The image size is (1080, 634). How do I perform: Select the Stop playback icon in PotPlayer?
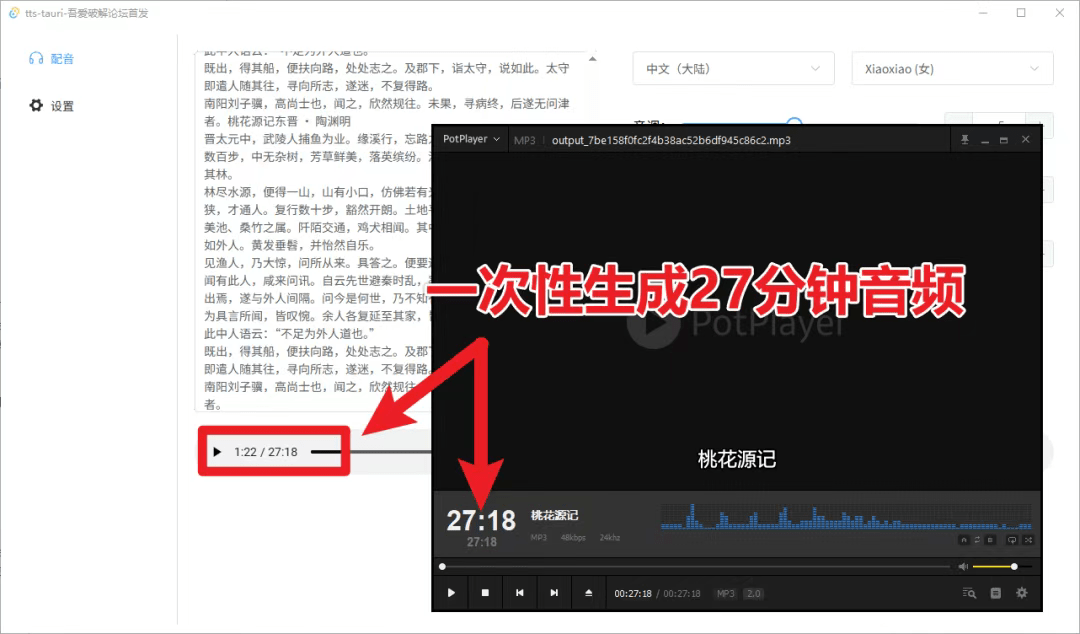[485, 592]
